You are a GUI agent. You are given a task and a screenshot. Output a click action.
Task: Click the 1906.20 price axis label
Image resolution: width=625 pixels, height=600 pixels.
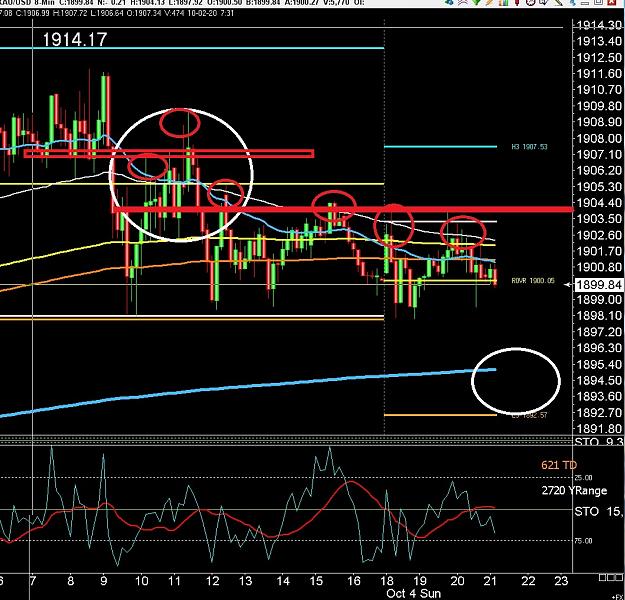click(x=599, y=171)
